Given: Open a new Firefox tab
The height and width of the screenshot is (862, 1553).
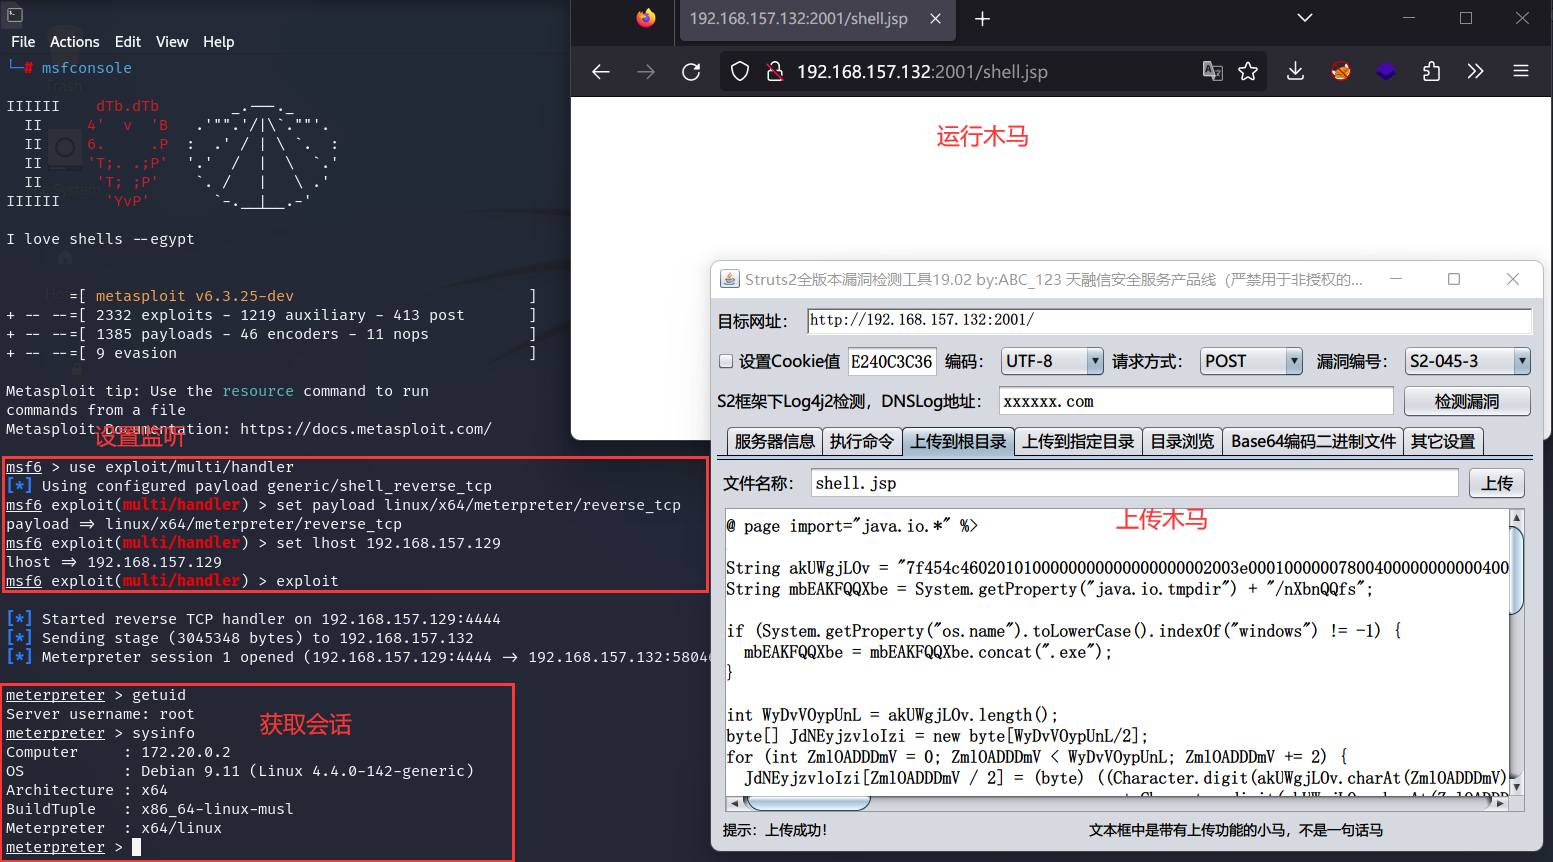Looking at the screenshot, I should tap(982, 19).
